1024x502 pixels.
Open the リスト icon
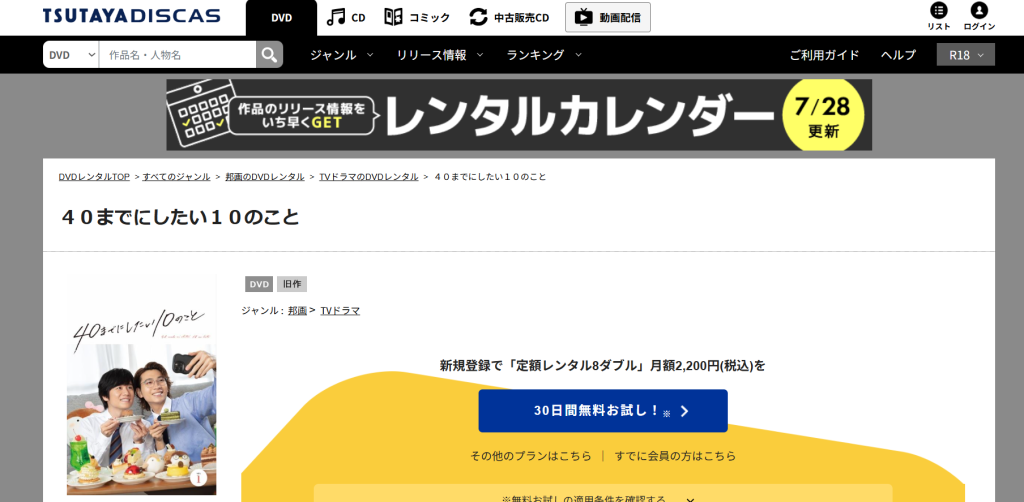939,16
